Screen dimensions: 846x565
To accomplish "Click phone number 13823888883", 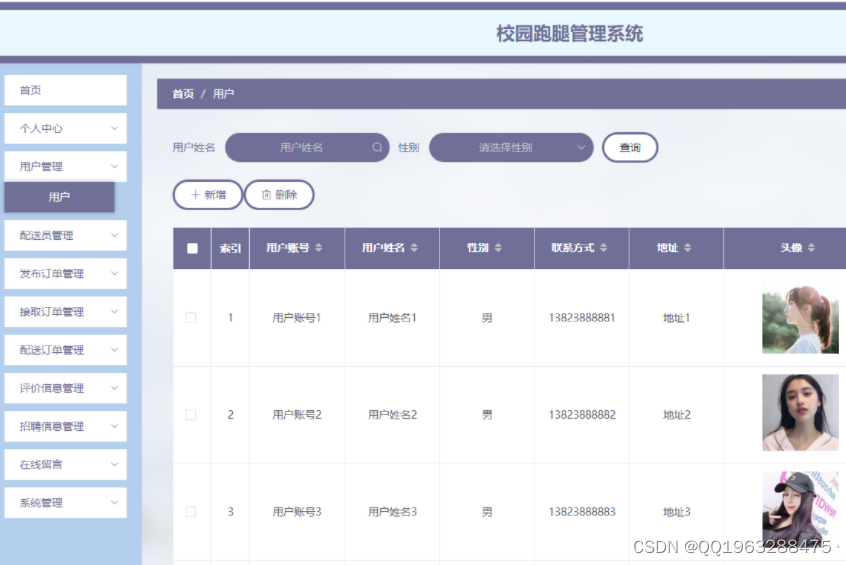I will (582, 512).
